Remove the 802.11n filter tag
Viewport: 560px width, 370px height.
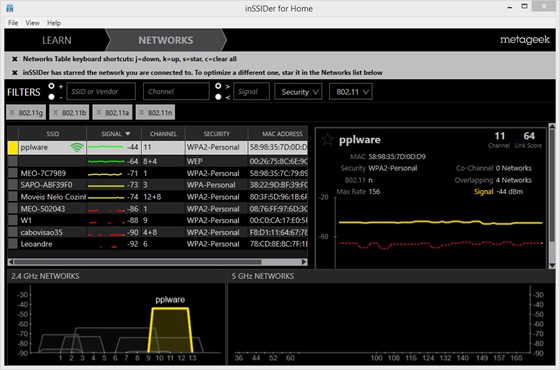(141, 113)
